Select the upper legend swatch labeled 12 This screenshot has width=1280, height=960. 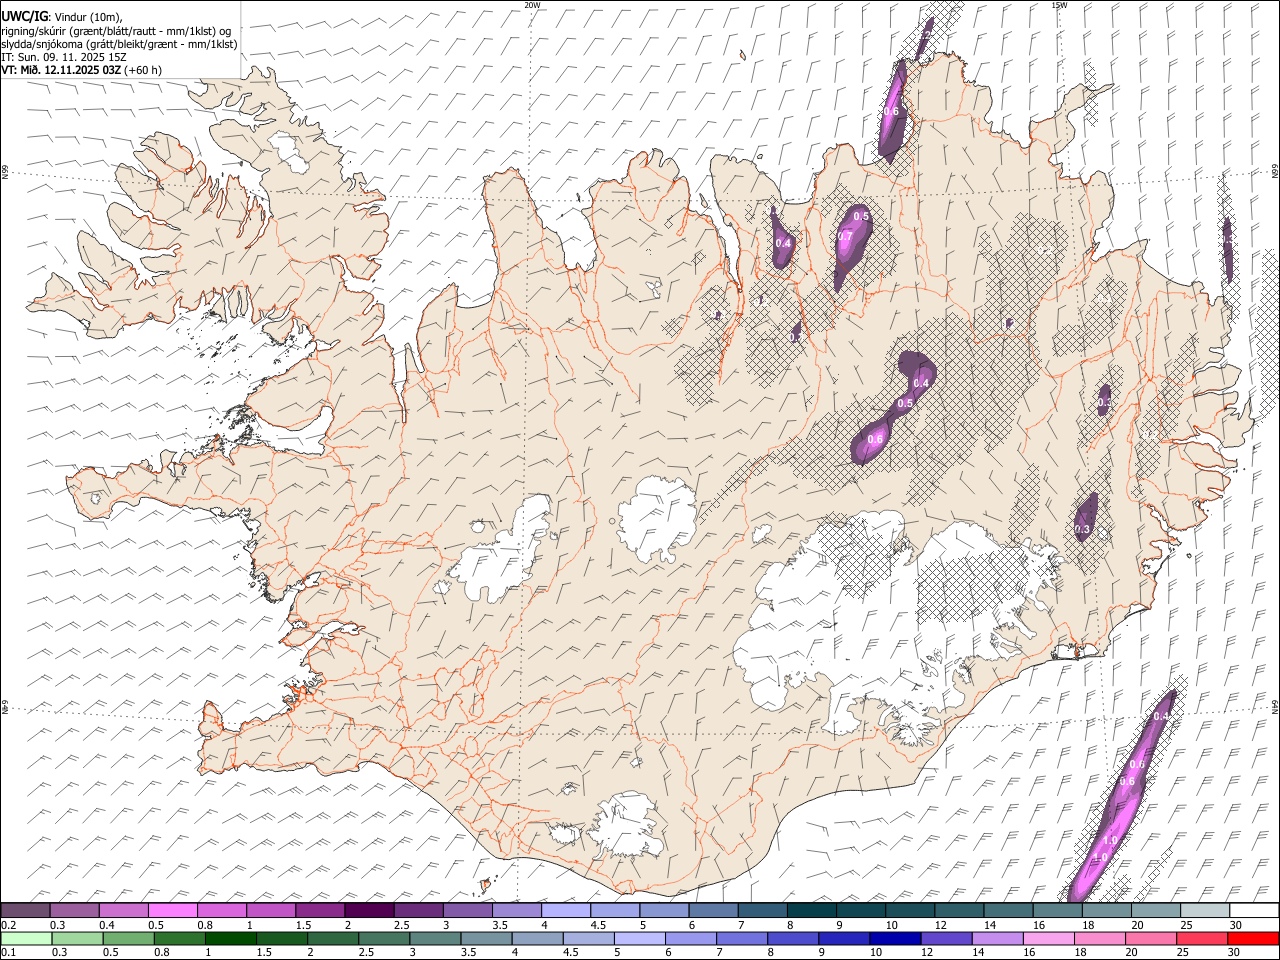[x=959, y=910]
